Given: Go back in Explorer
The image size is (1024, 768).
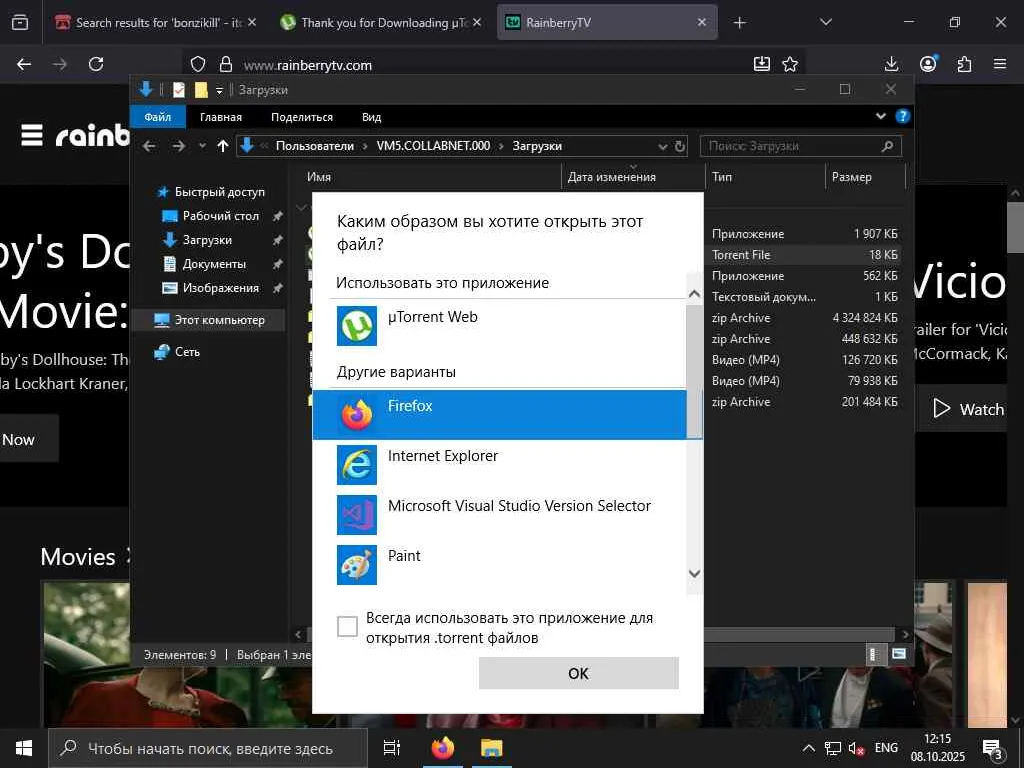Looking at the screenshot, I should 150,146.
